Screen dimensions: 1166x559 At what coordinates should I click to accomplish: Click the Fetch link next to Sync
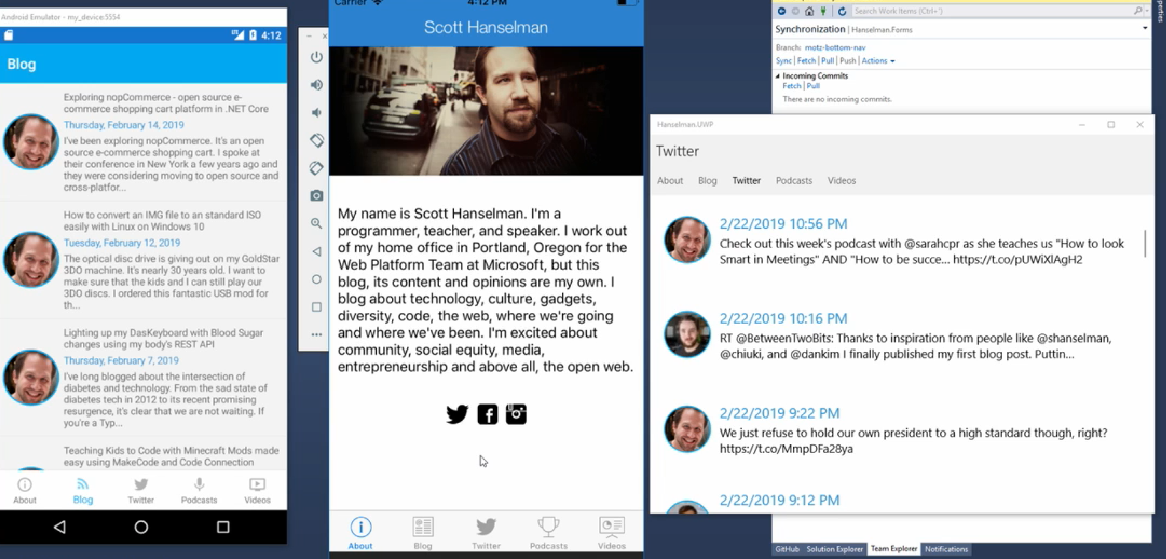point(806,61)
